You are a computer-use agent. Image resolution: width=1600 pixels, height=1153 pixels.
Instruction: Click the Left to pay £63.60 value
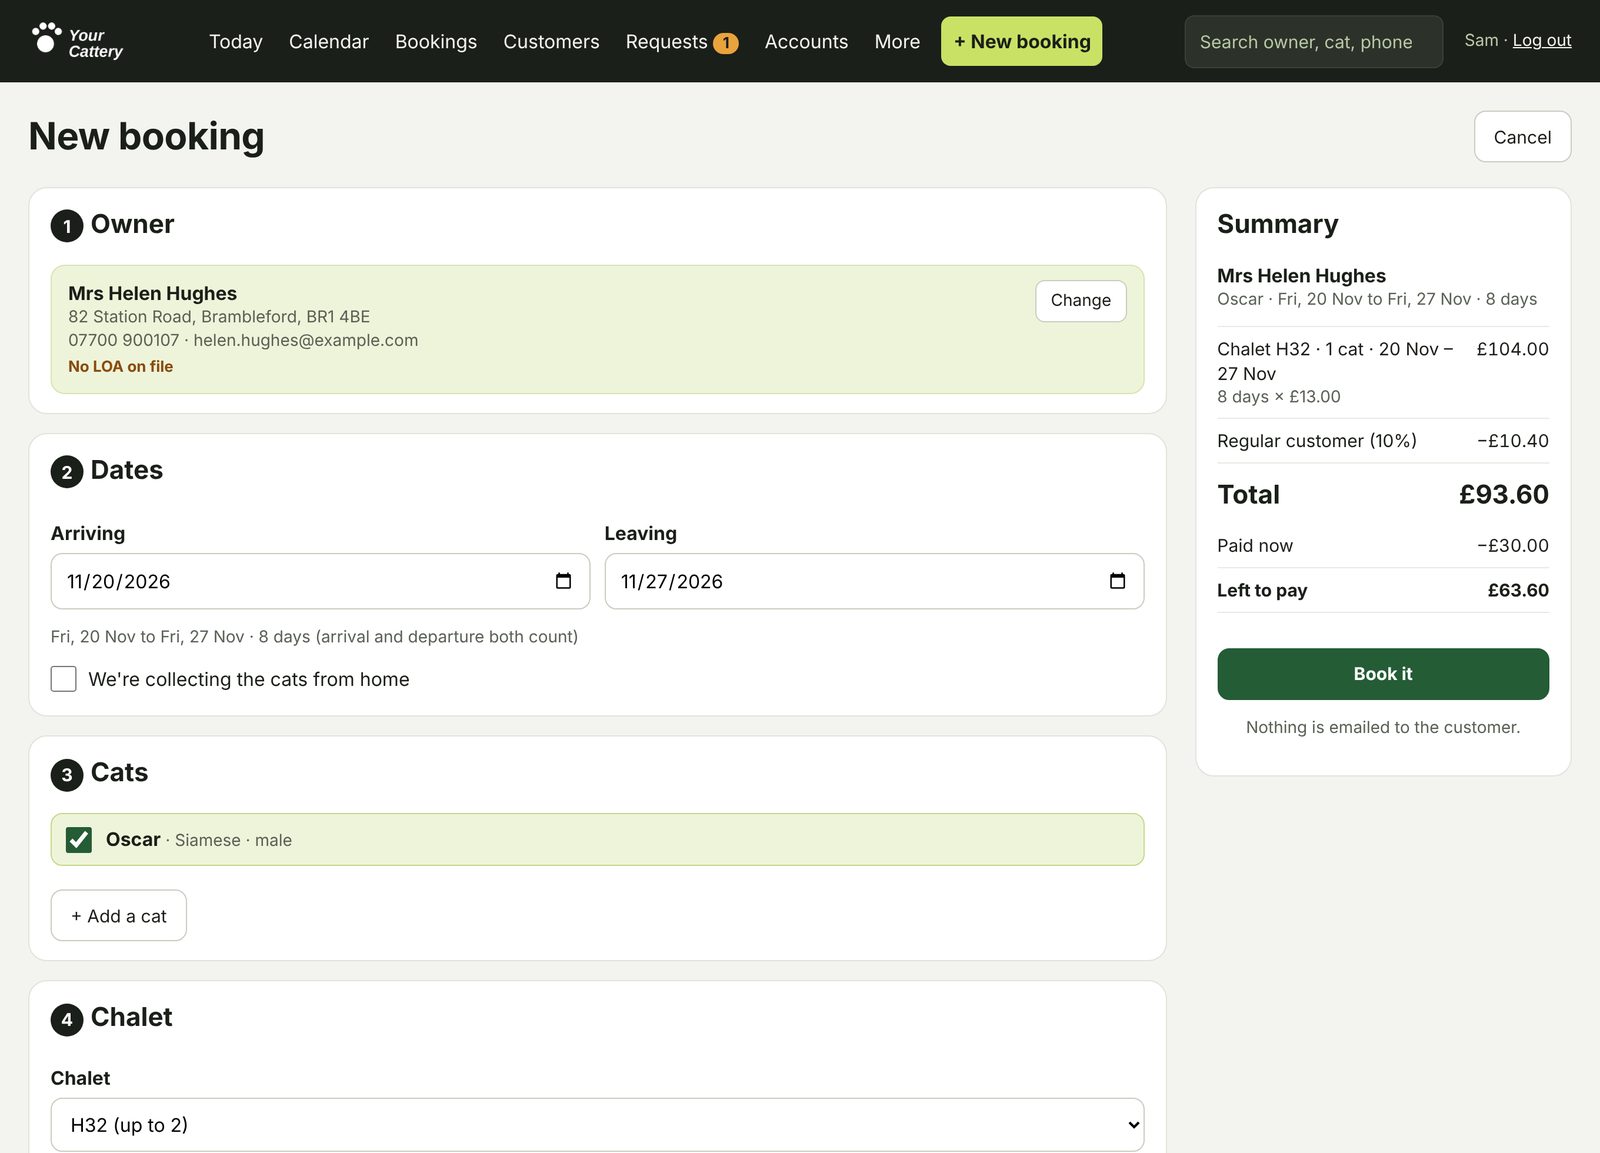tap(1517, 590)
